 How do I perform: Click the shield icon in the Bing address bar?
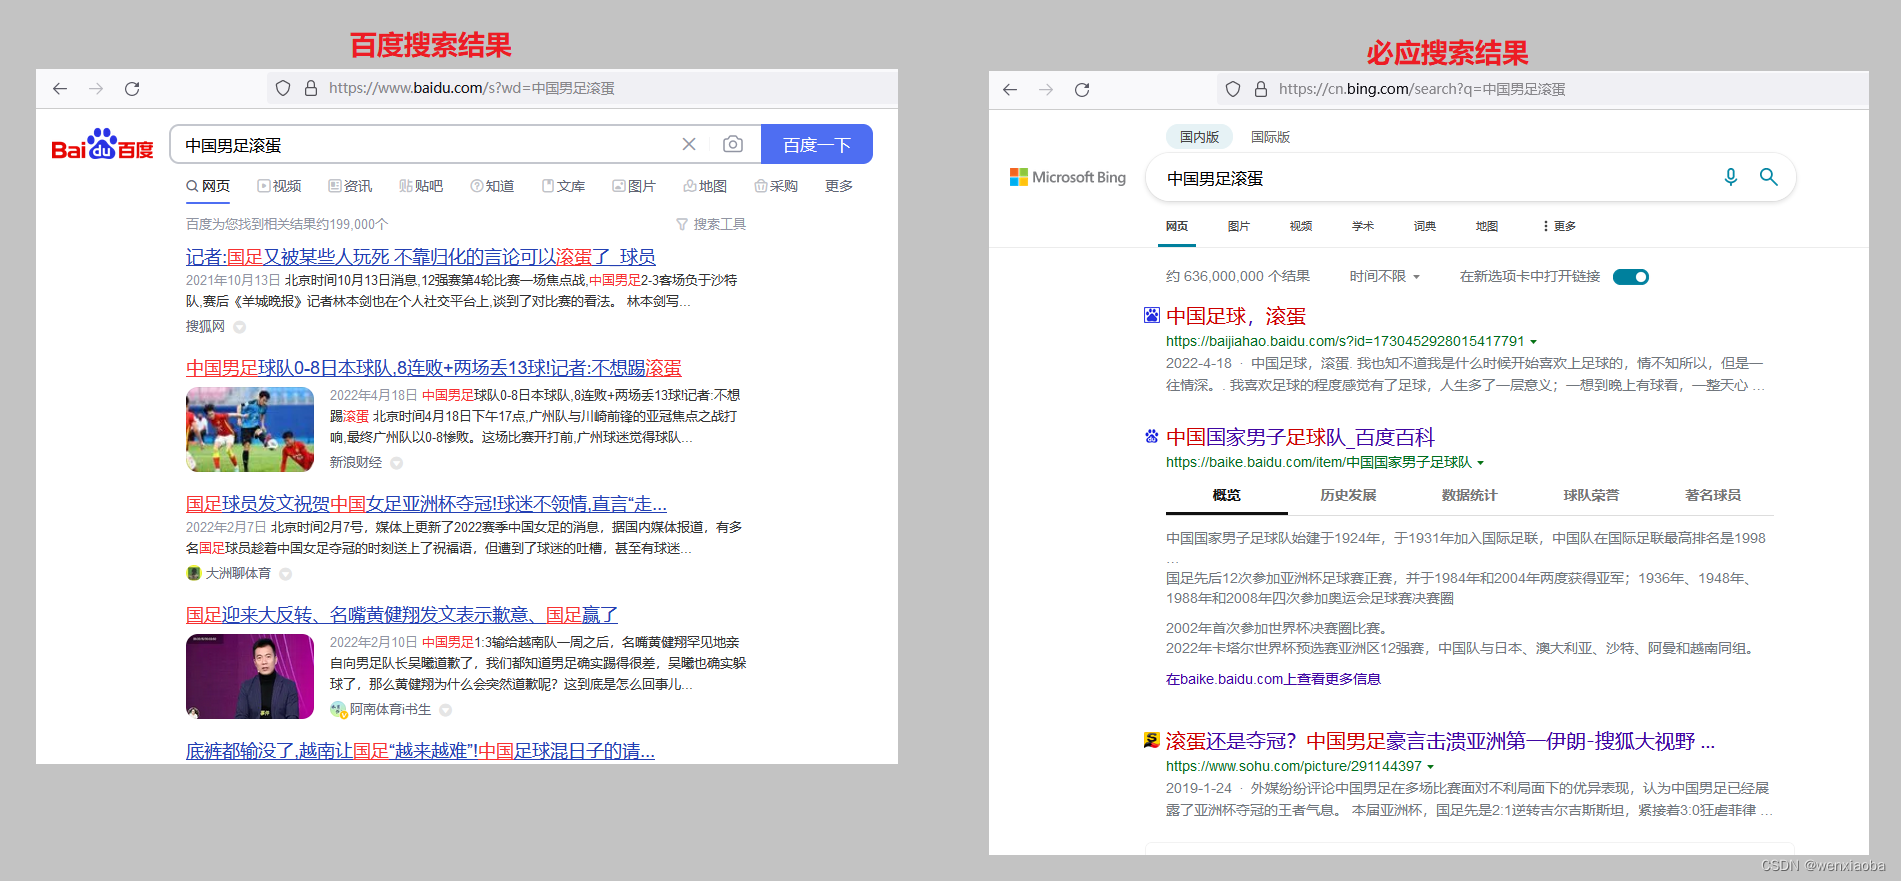[x=1233, y=89]
